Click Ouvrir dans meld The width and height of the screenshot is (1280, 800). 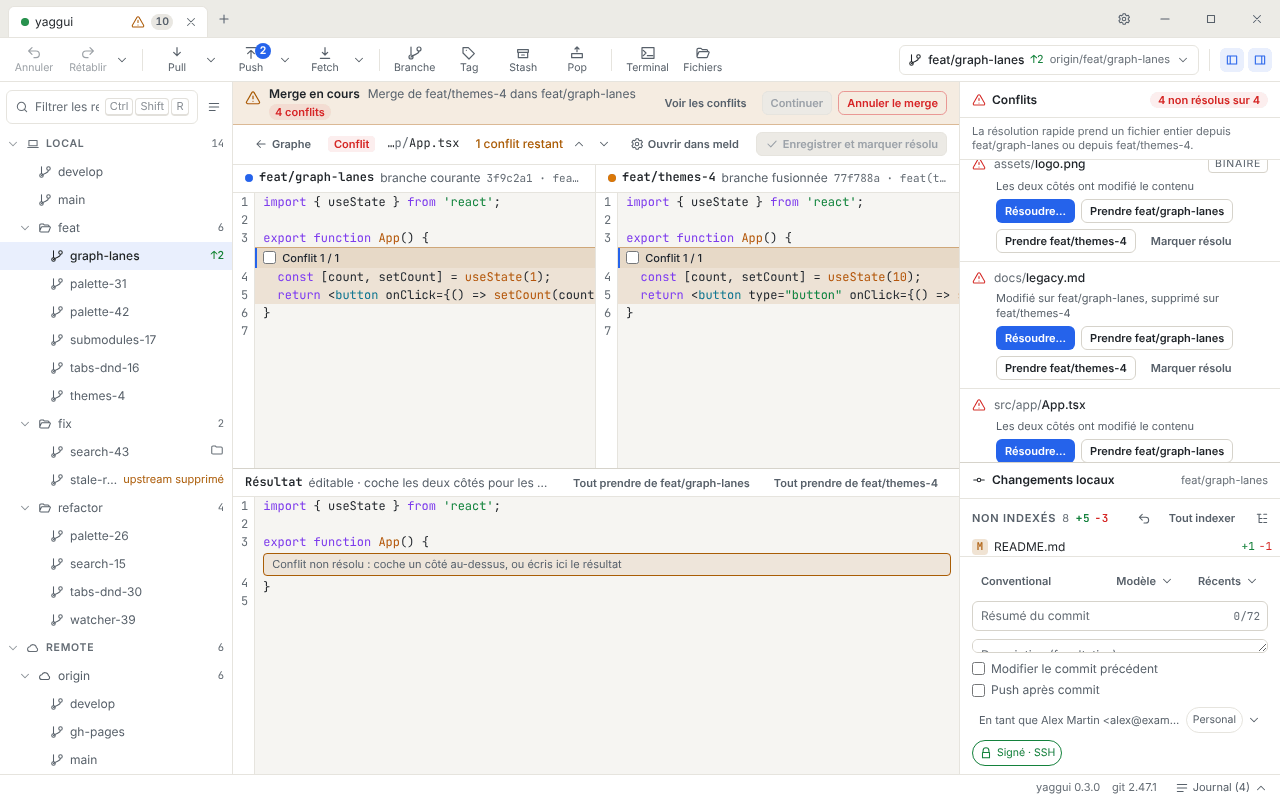point(685,144)
